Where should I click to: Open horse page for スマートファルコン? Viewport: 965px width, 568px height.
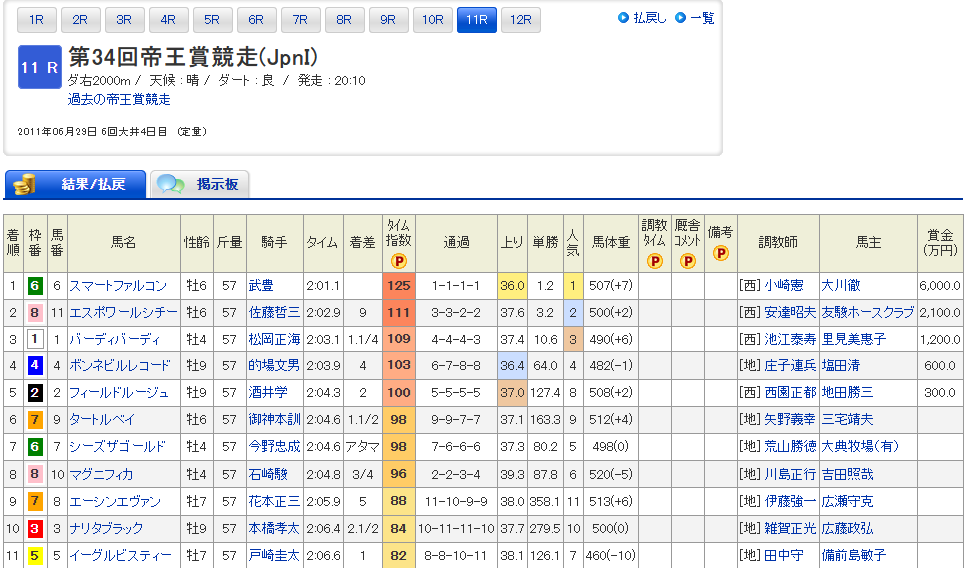coord(117,285)
